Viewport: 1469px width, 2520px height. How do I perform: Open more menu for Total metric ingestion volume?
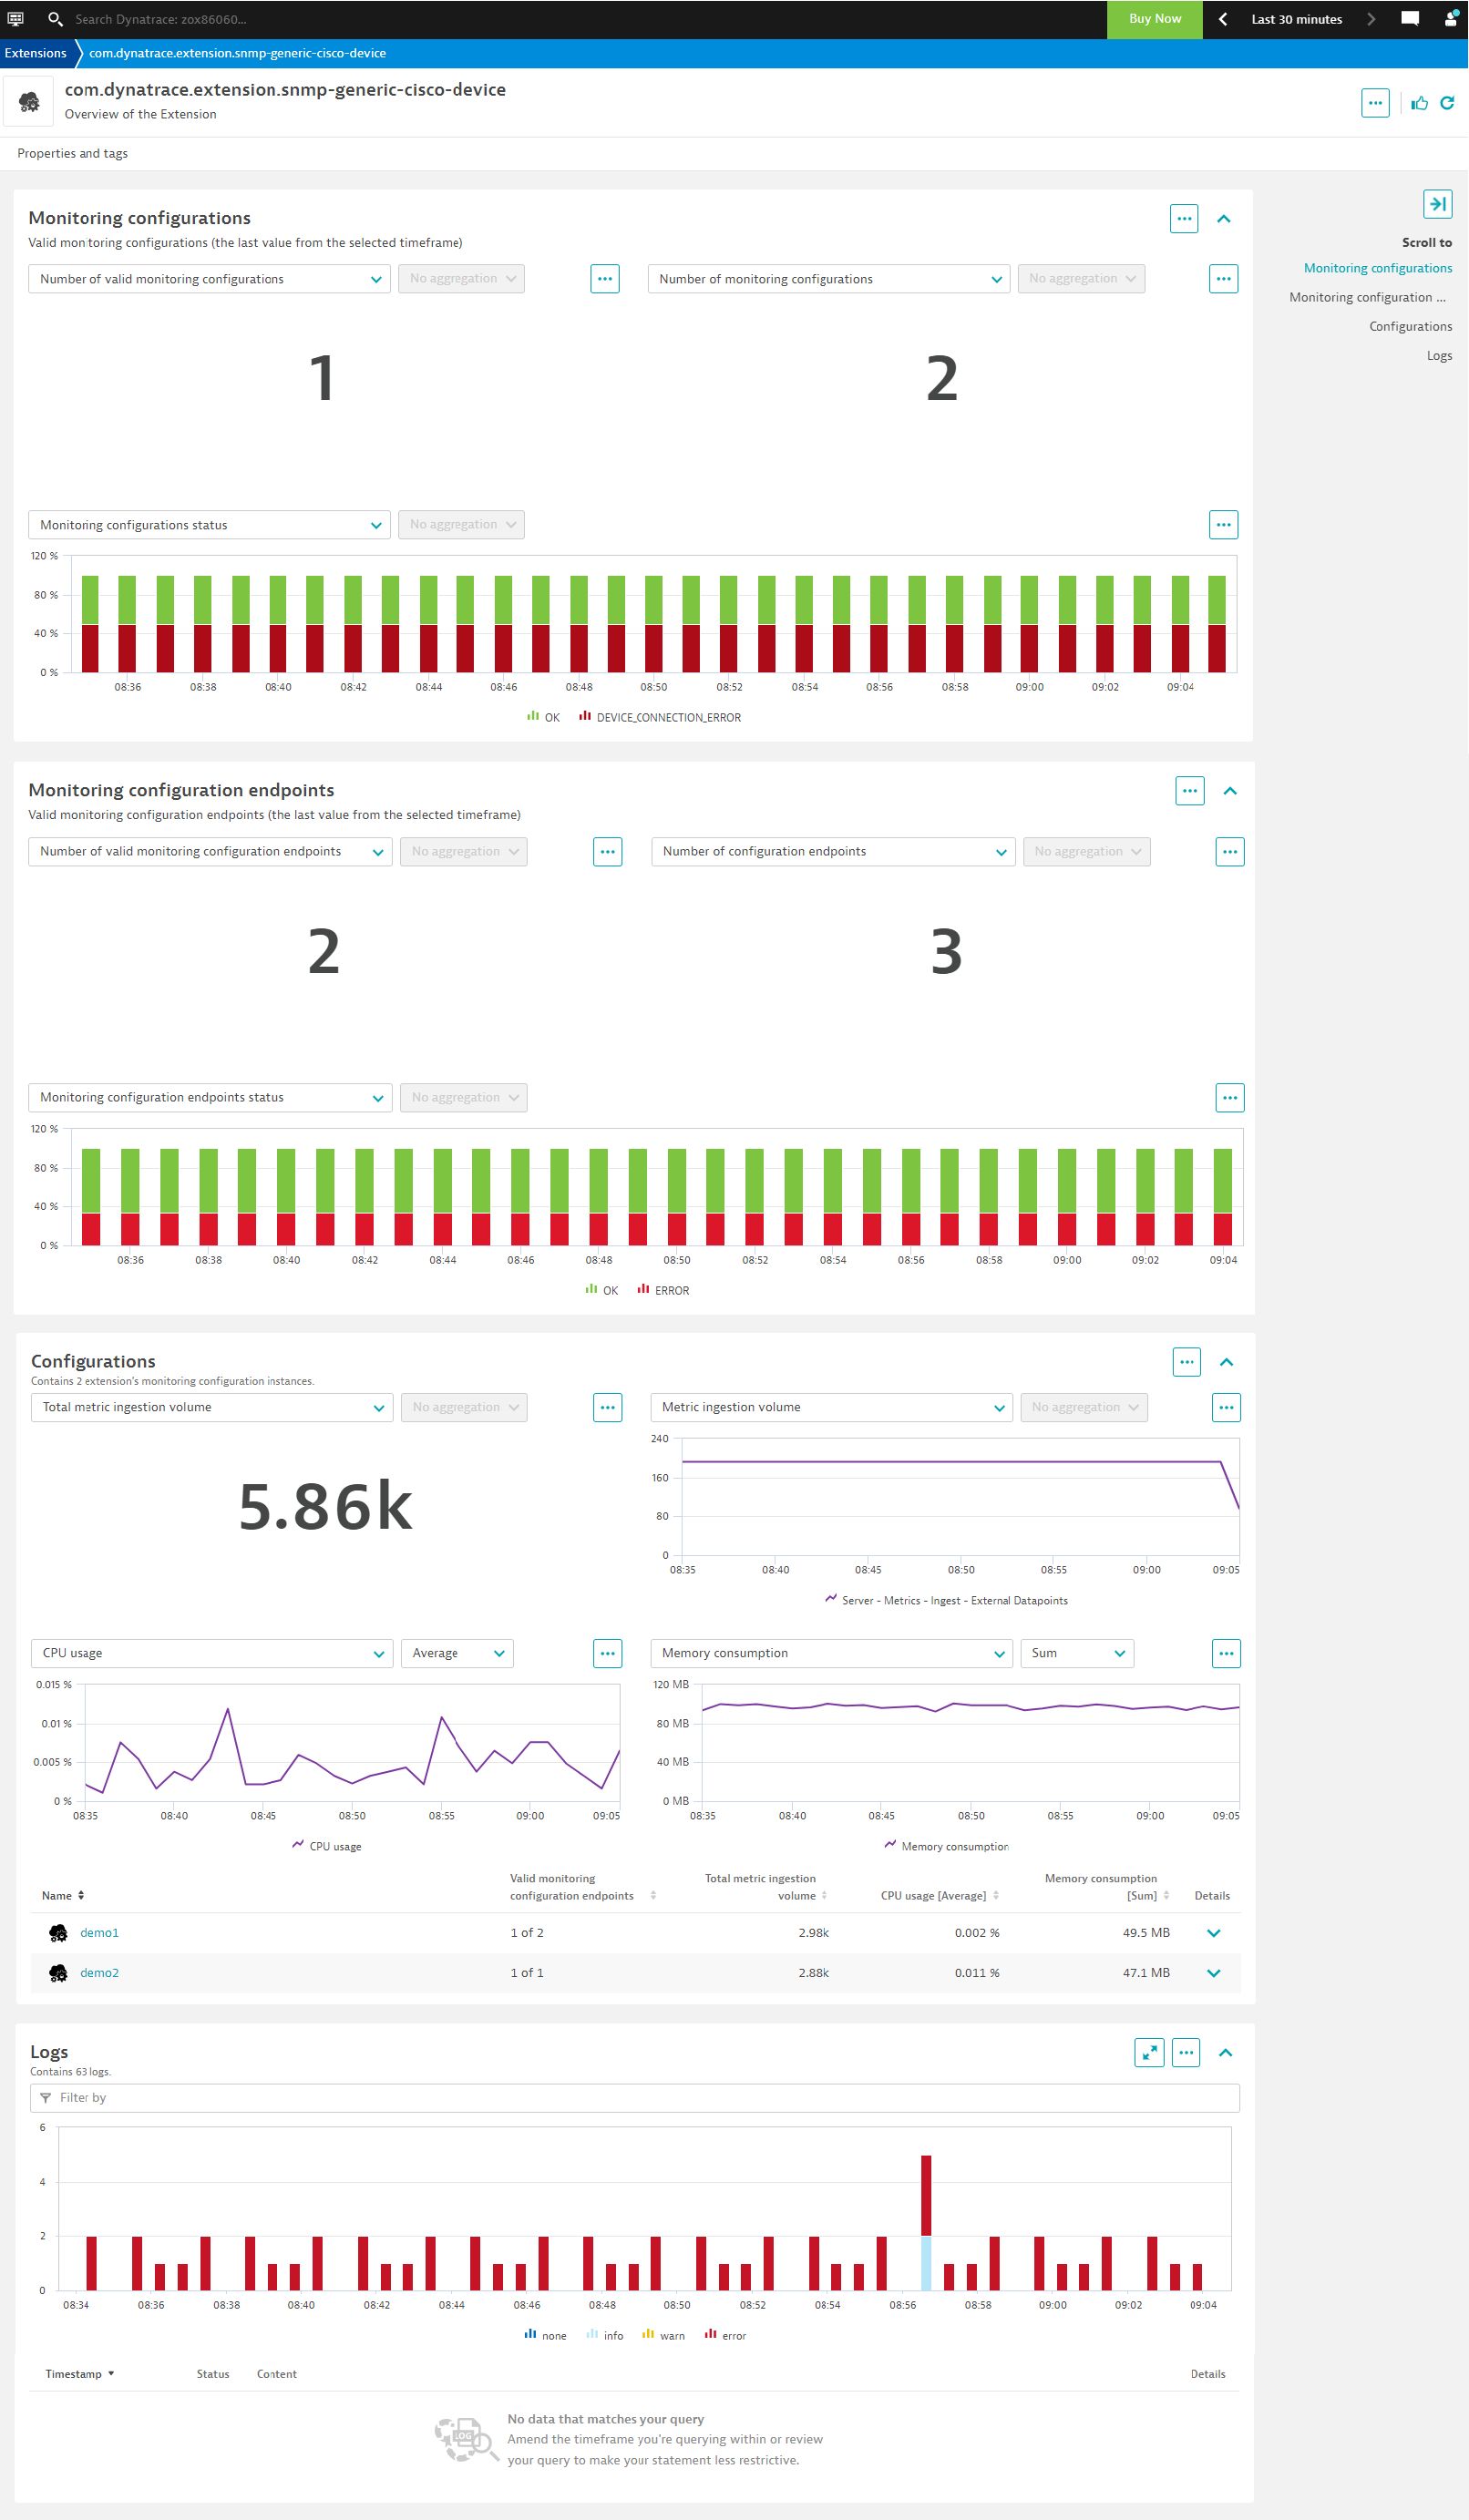point(608,1408)
